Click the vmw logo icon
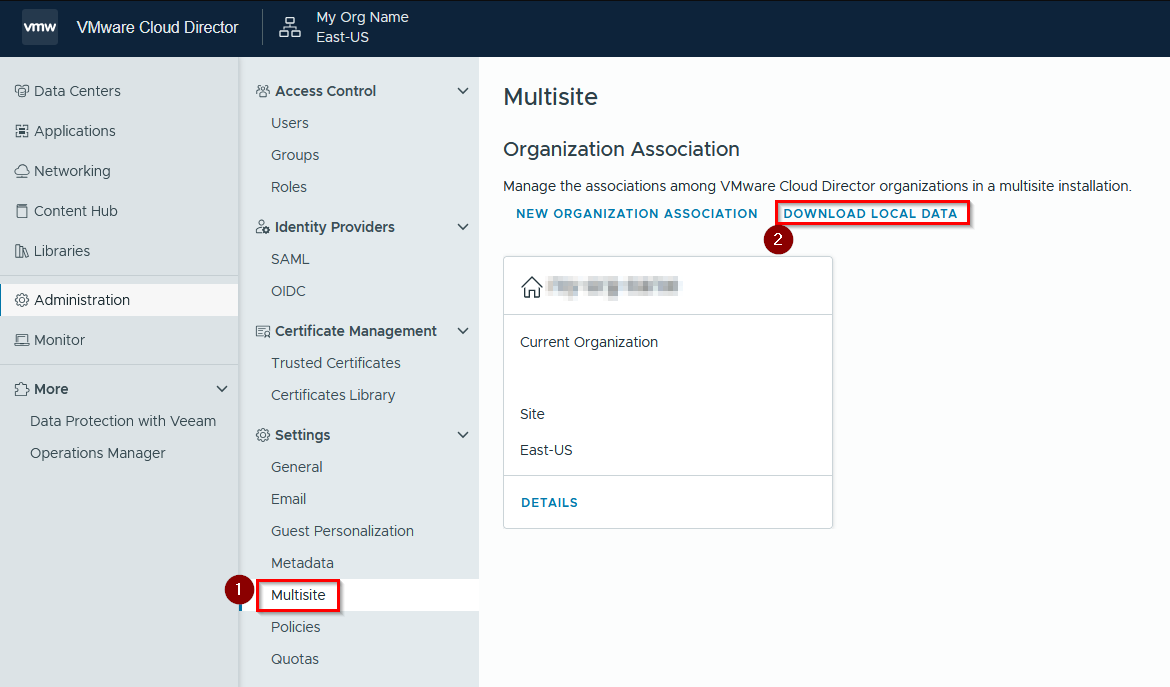This screenshot has height=687, width=1170. click(40, 28)
